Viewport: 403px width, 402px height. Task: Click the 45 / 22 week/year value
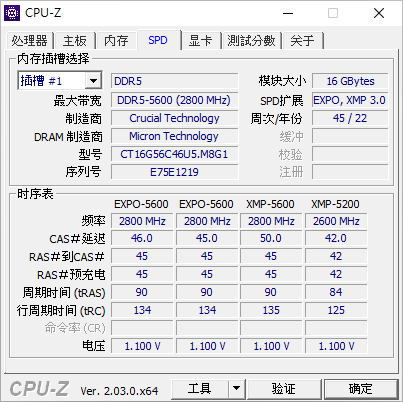click(x=350, y=118)
